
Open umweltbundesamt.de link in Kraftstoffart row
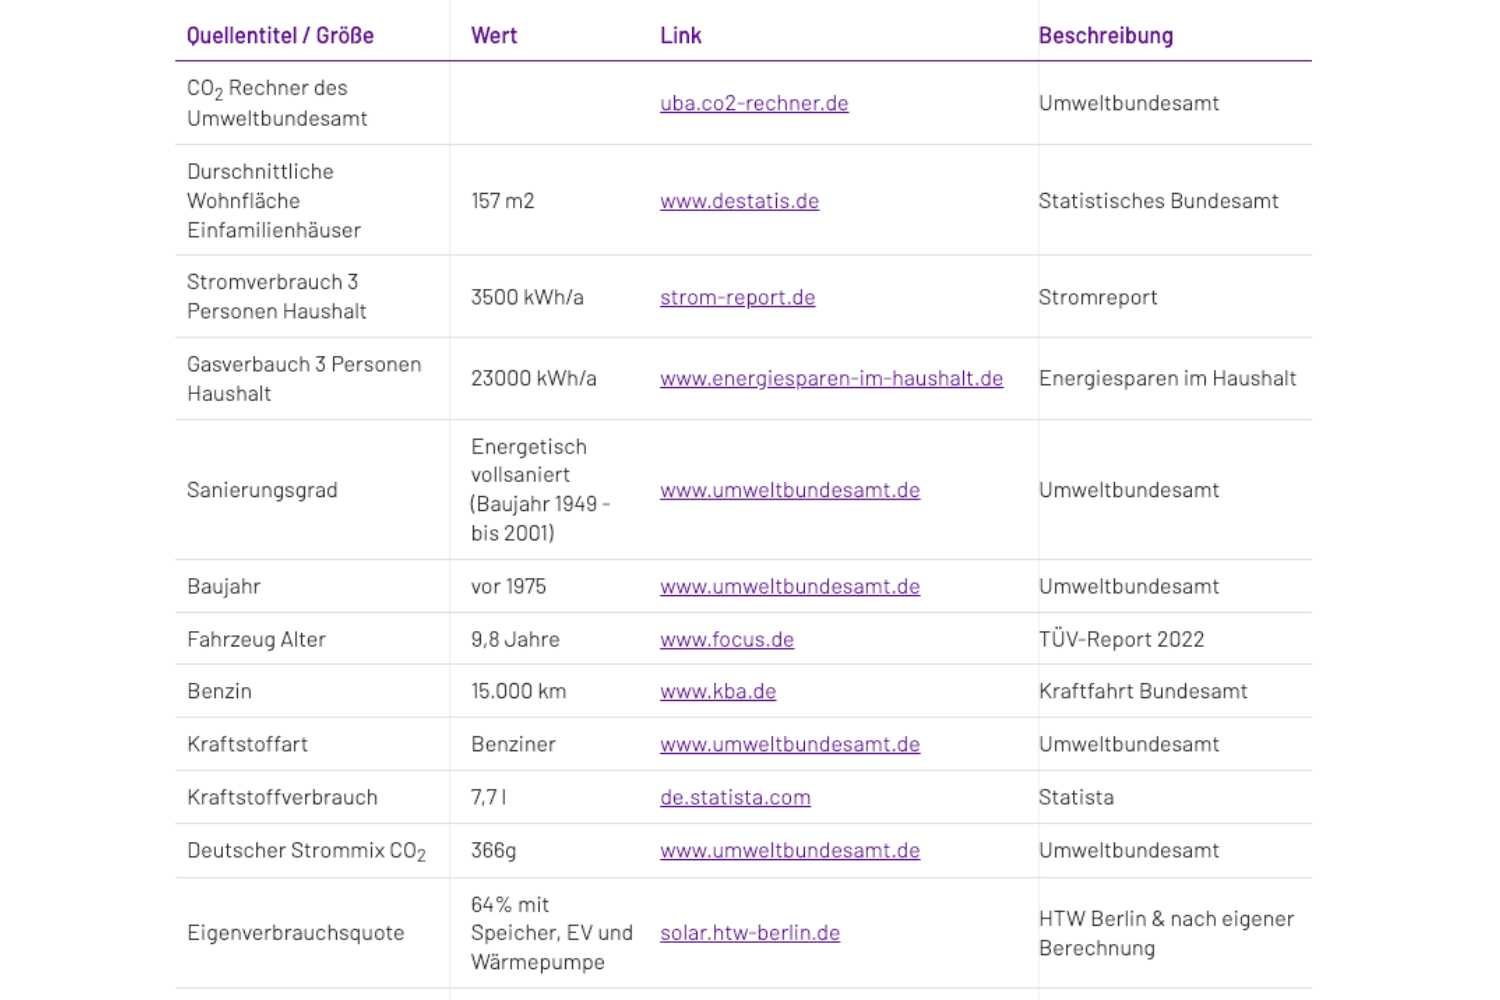790,744
